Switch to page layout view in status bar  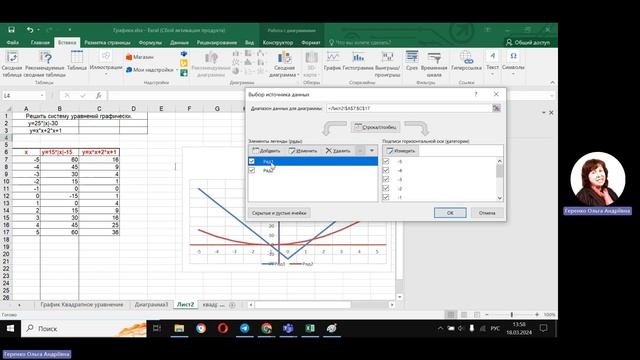point(464,315)
